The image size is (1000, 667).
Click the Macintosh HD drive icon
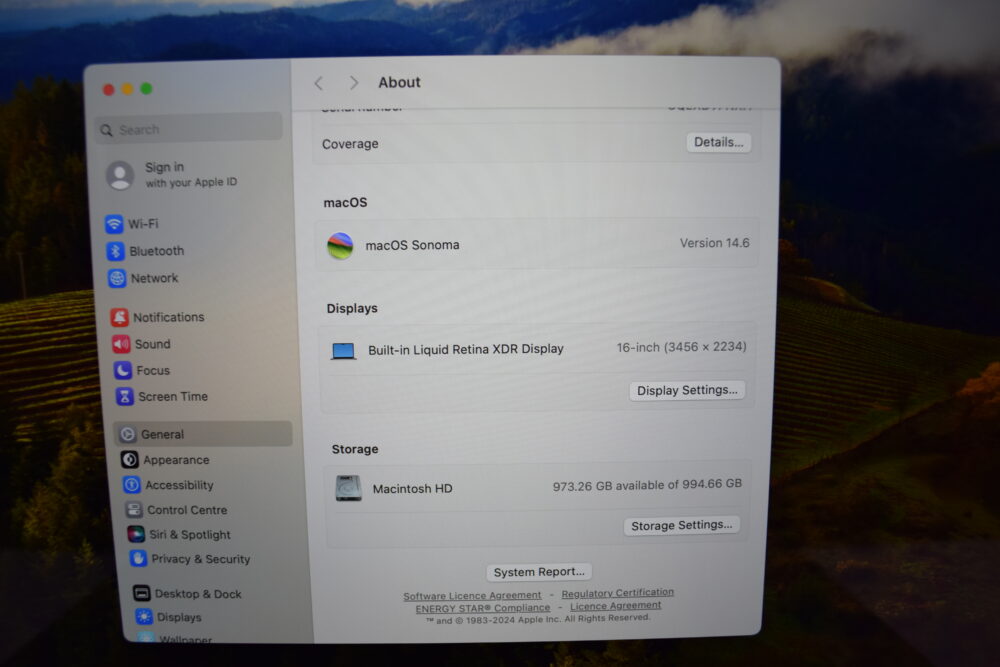pyautogui.click(x=349, y=488)
